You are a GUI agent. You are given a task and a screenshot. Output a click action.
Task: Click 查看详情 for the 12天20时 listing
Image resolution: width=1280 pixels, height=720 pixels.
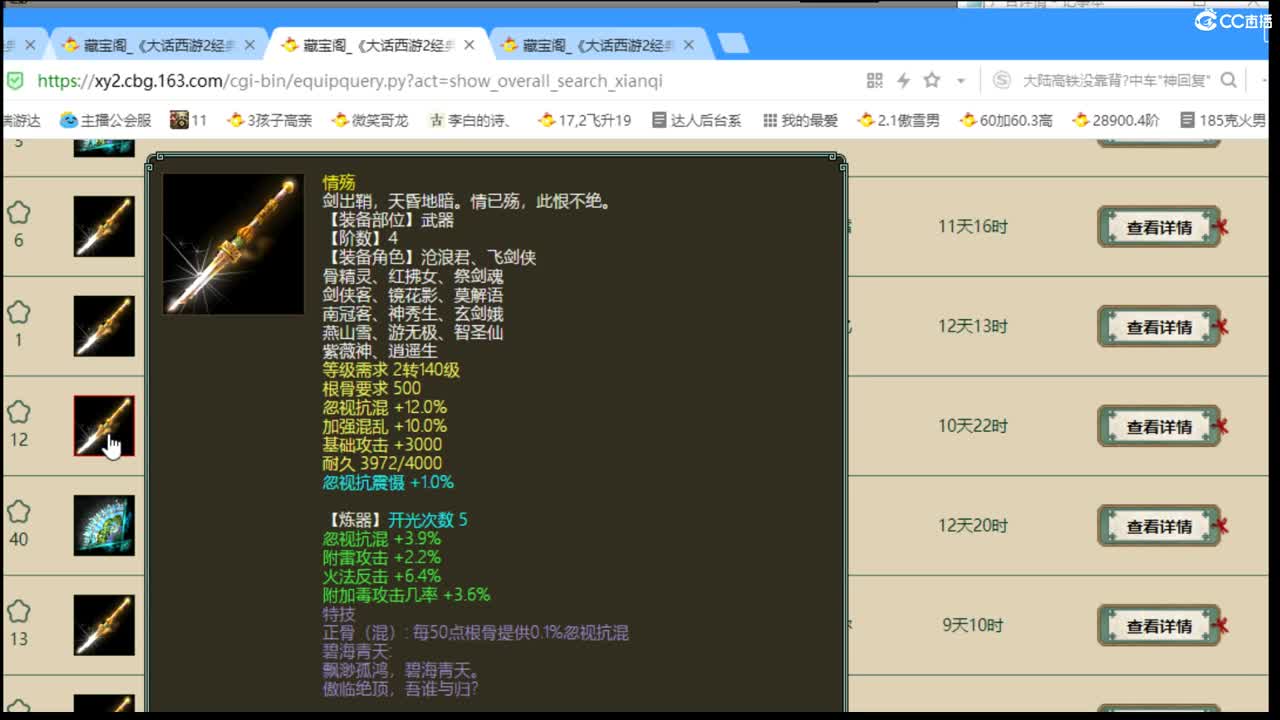1159,526
